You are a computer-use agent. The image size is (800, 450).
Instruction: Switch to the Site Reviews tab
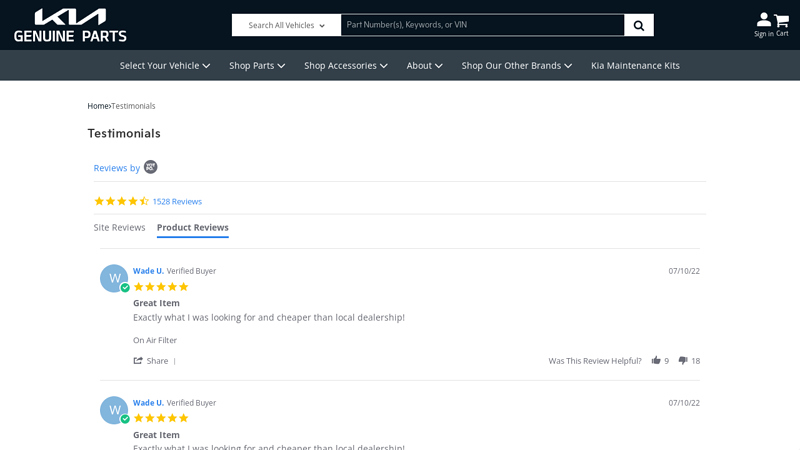(119, 228)
